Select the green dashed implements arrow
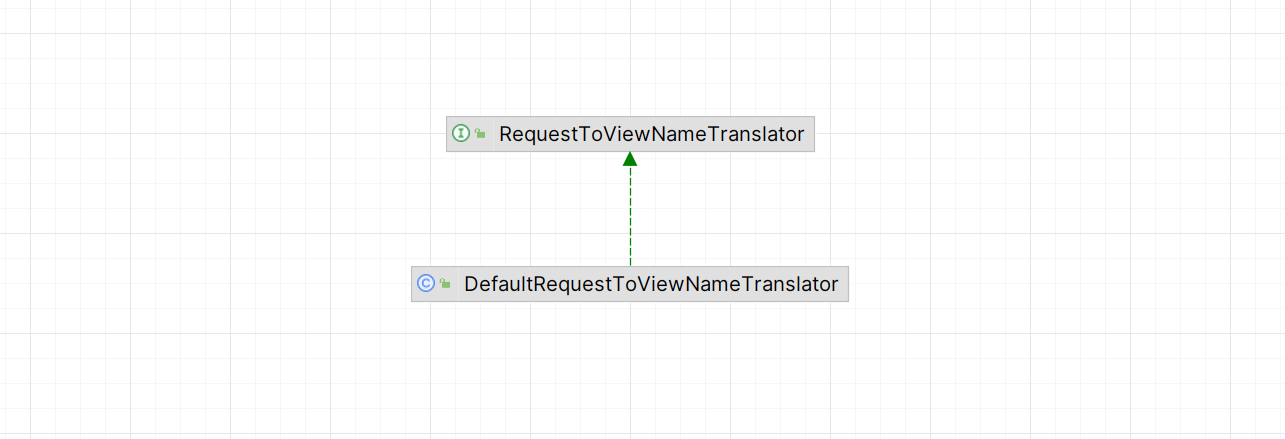1285x439 pixels. pyautogui.click(x=630, y=209)
